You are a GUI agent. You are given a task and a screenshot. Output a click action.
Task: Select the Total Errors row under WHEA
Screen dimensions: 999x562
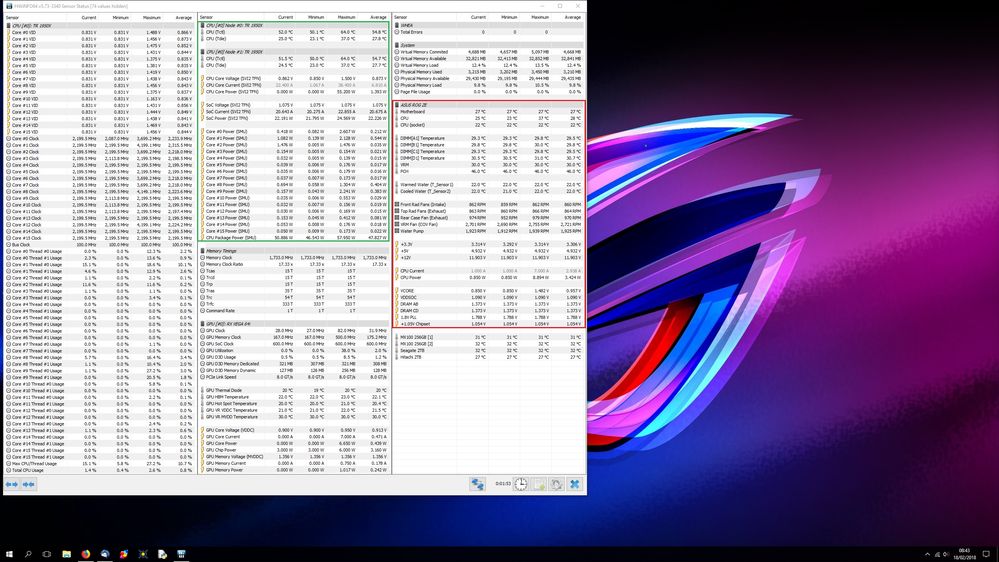click(489, 32)
